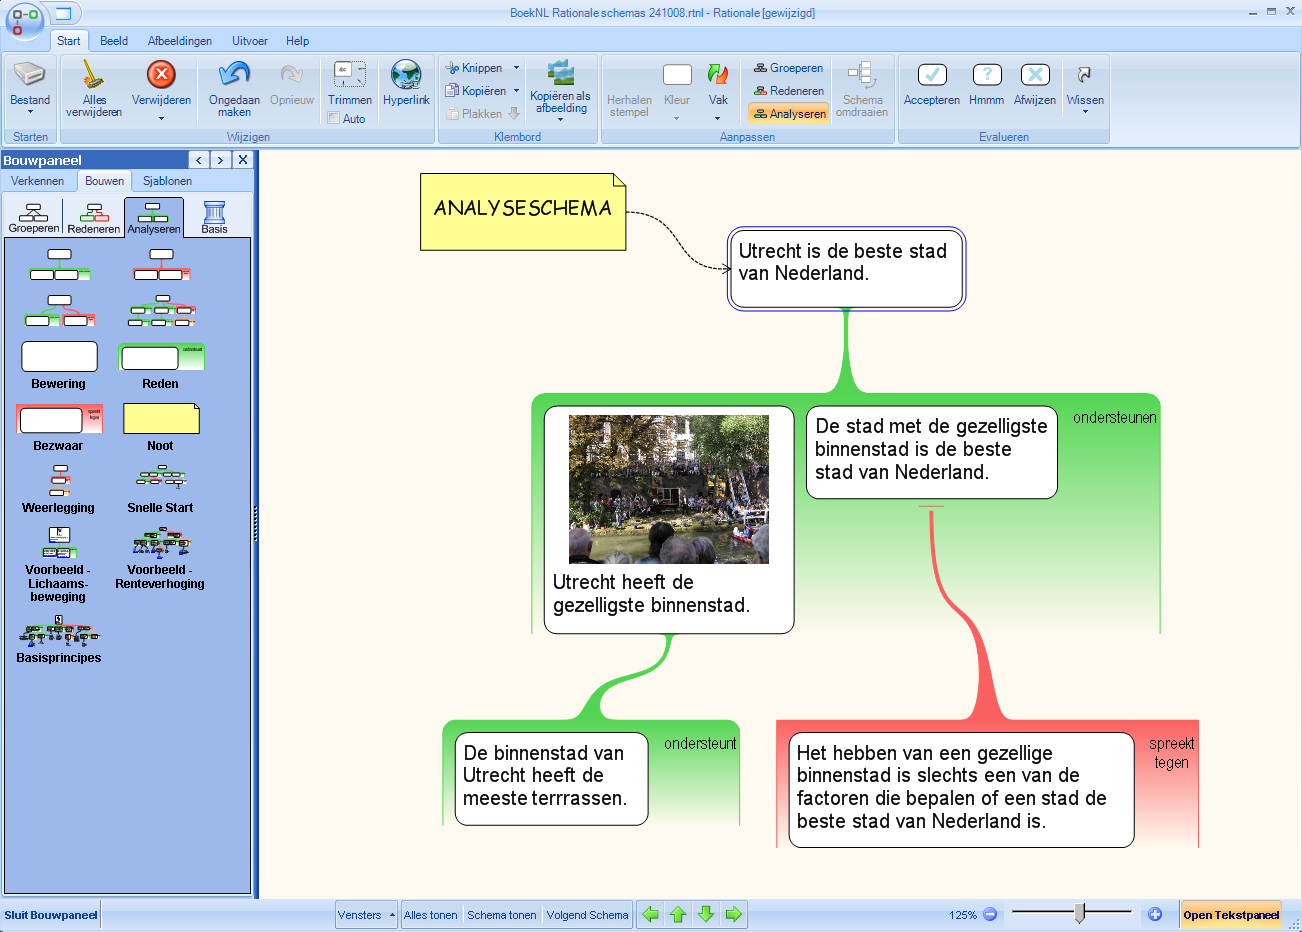Open the Start ribbon tab

(x=69, y=41)
